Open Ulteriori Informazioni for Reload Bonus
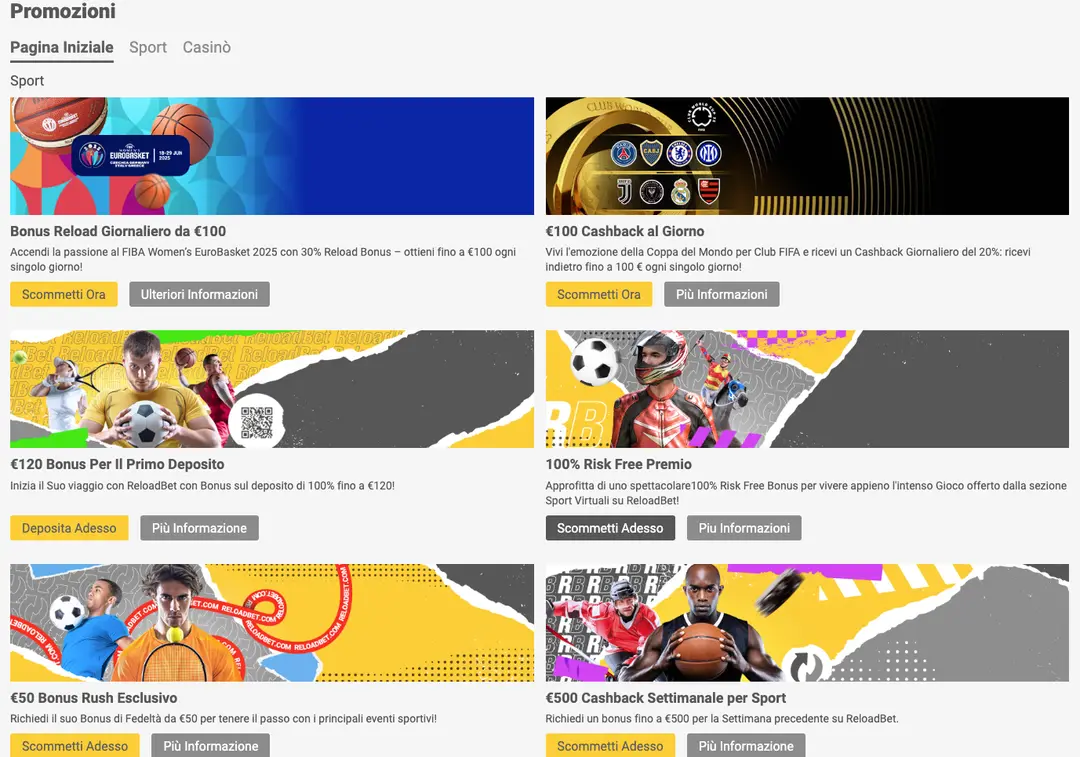 tap(199, 294)
